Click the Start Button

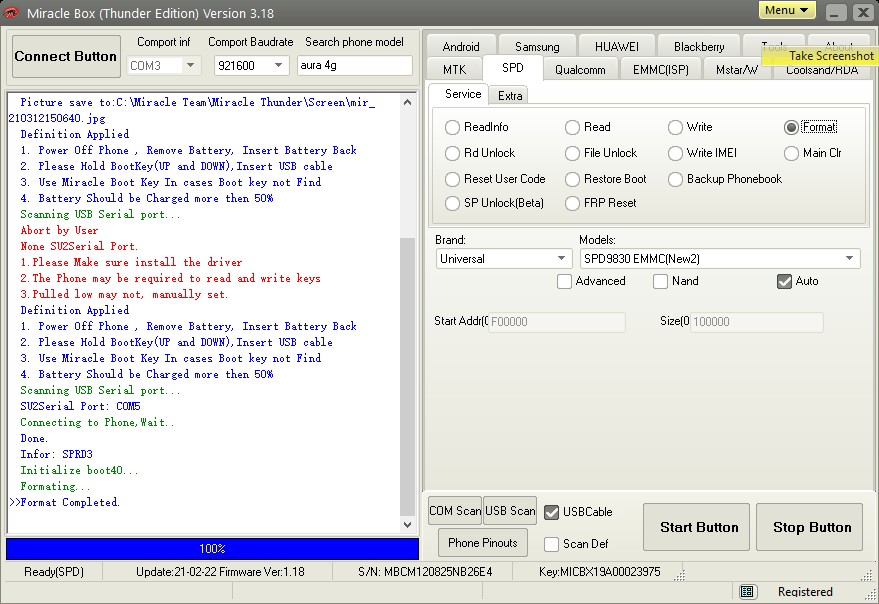click(696, 527)
